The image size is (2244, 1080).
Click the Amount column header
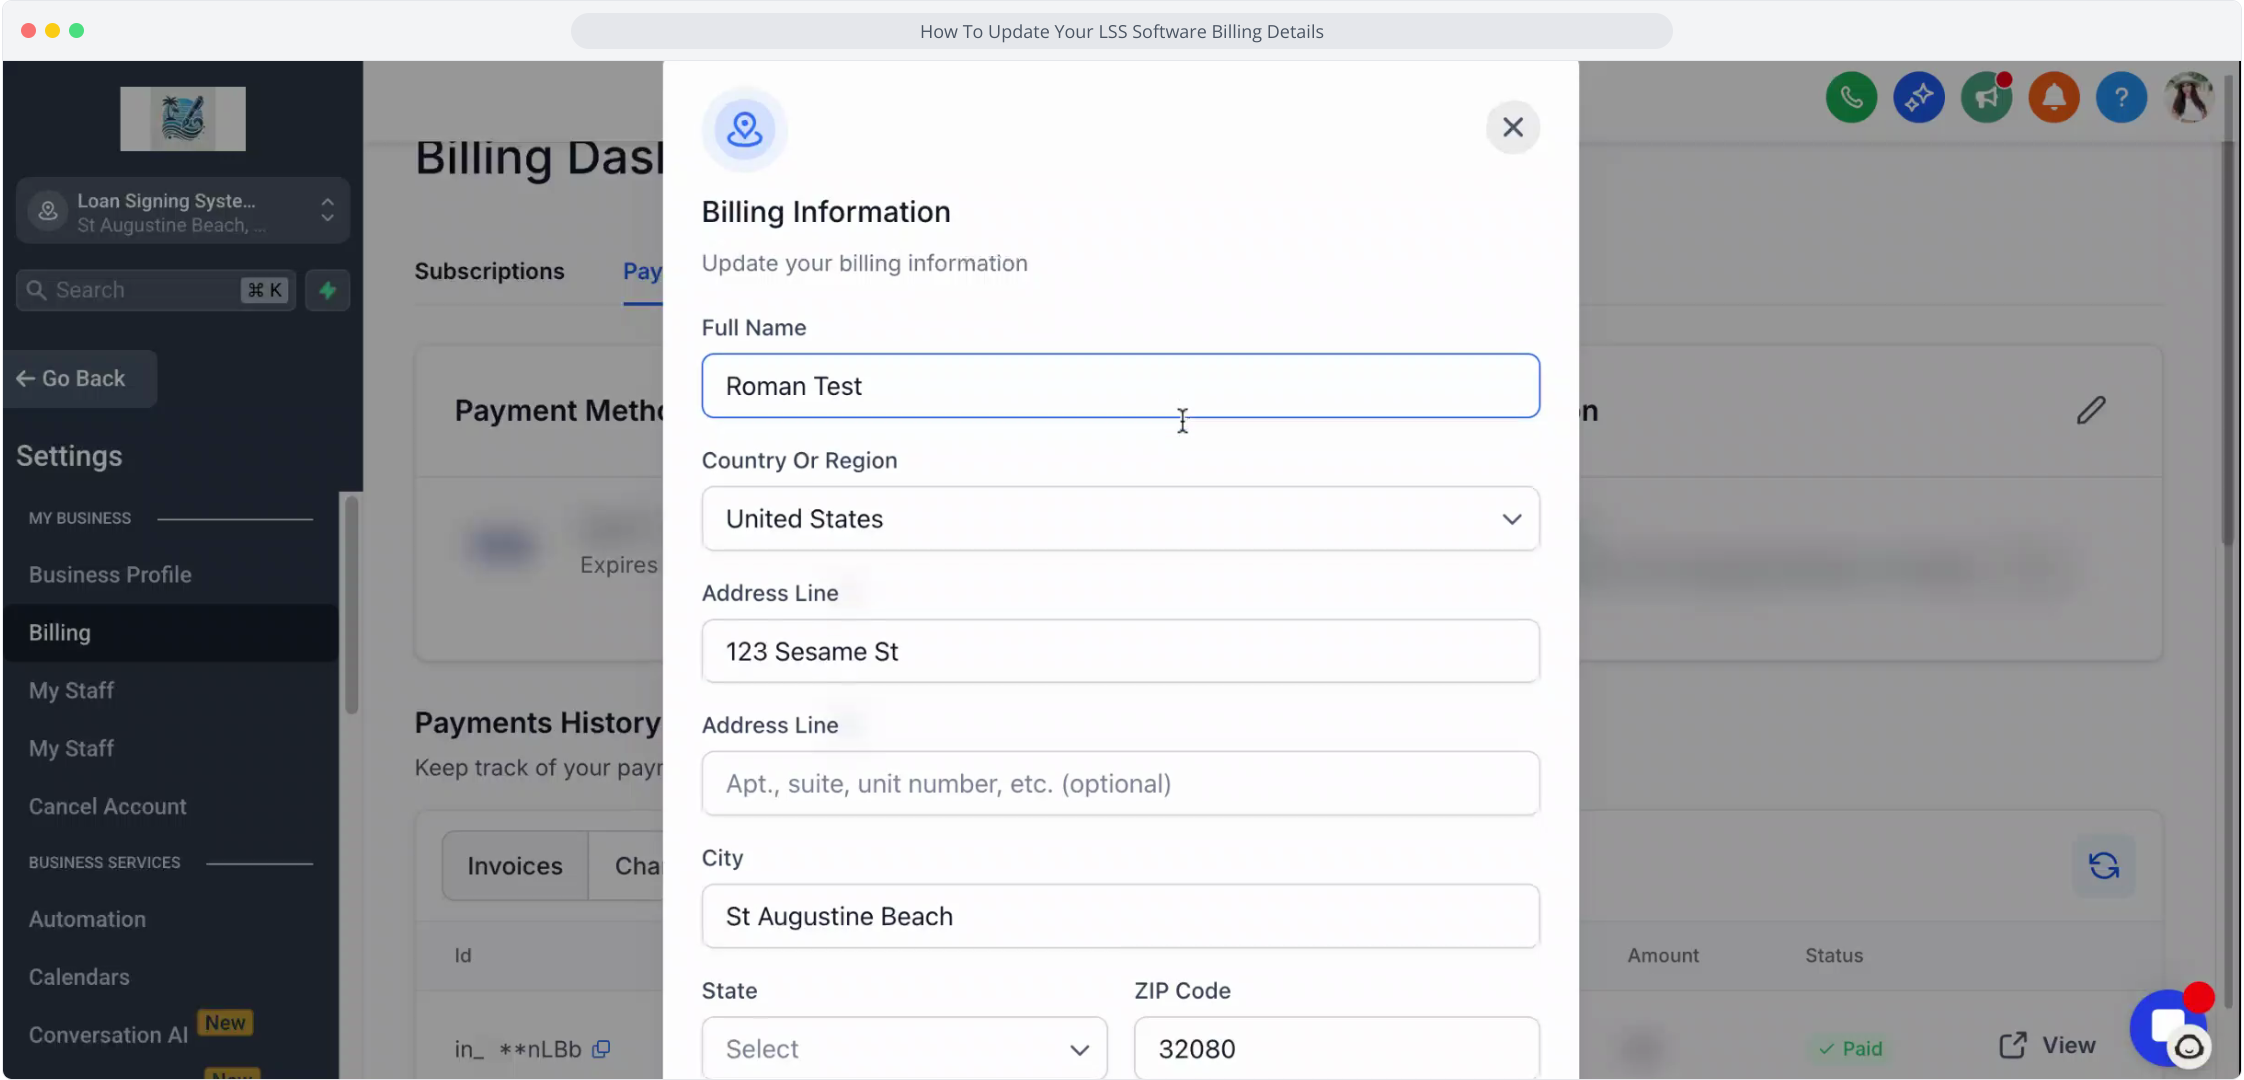(x=1662, y=956)
